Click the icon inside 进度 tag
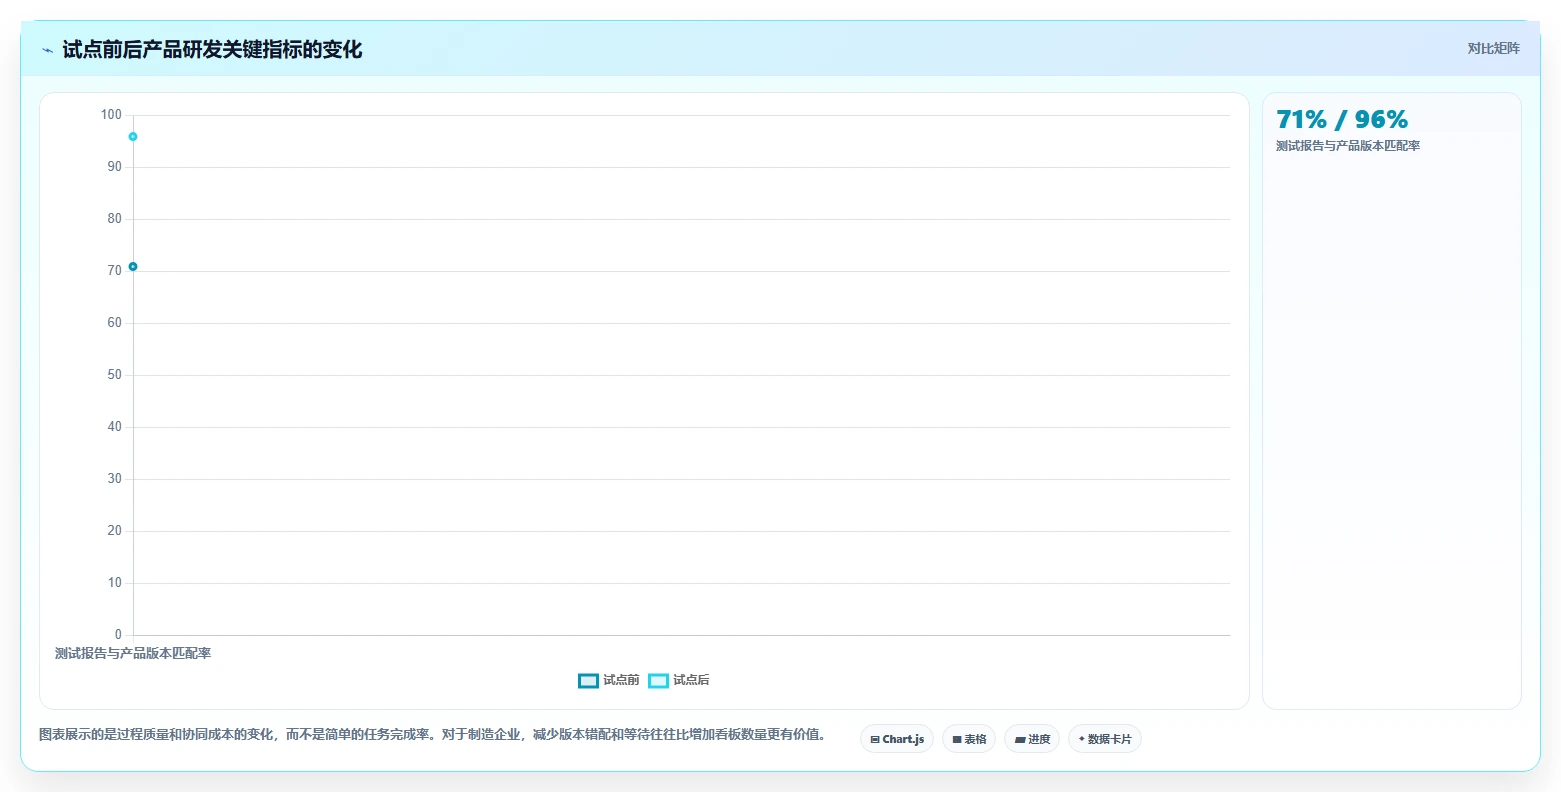The height and width of the screenshot is (792, 1561). (1020, 740)
